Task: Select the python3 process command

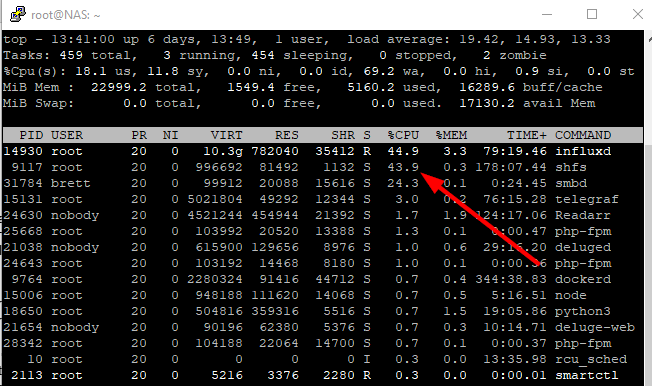Action: click(583, 311)
